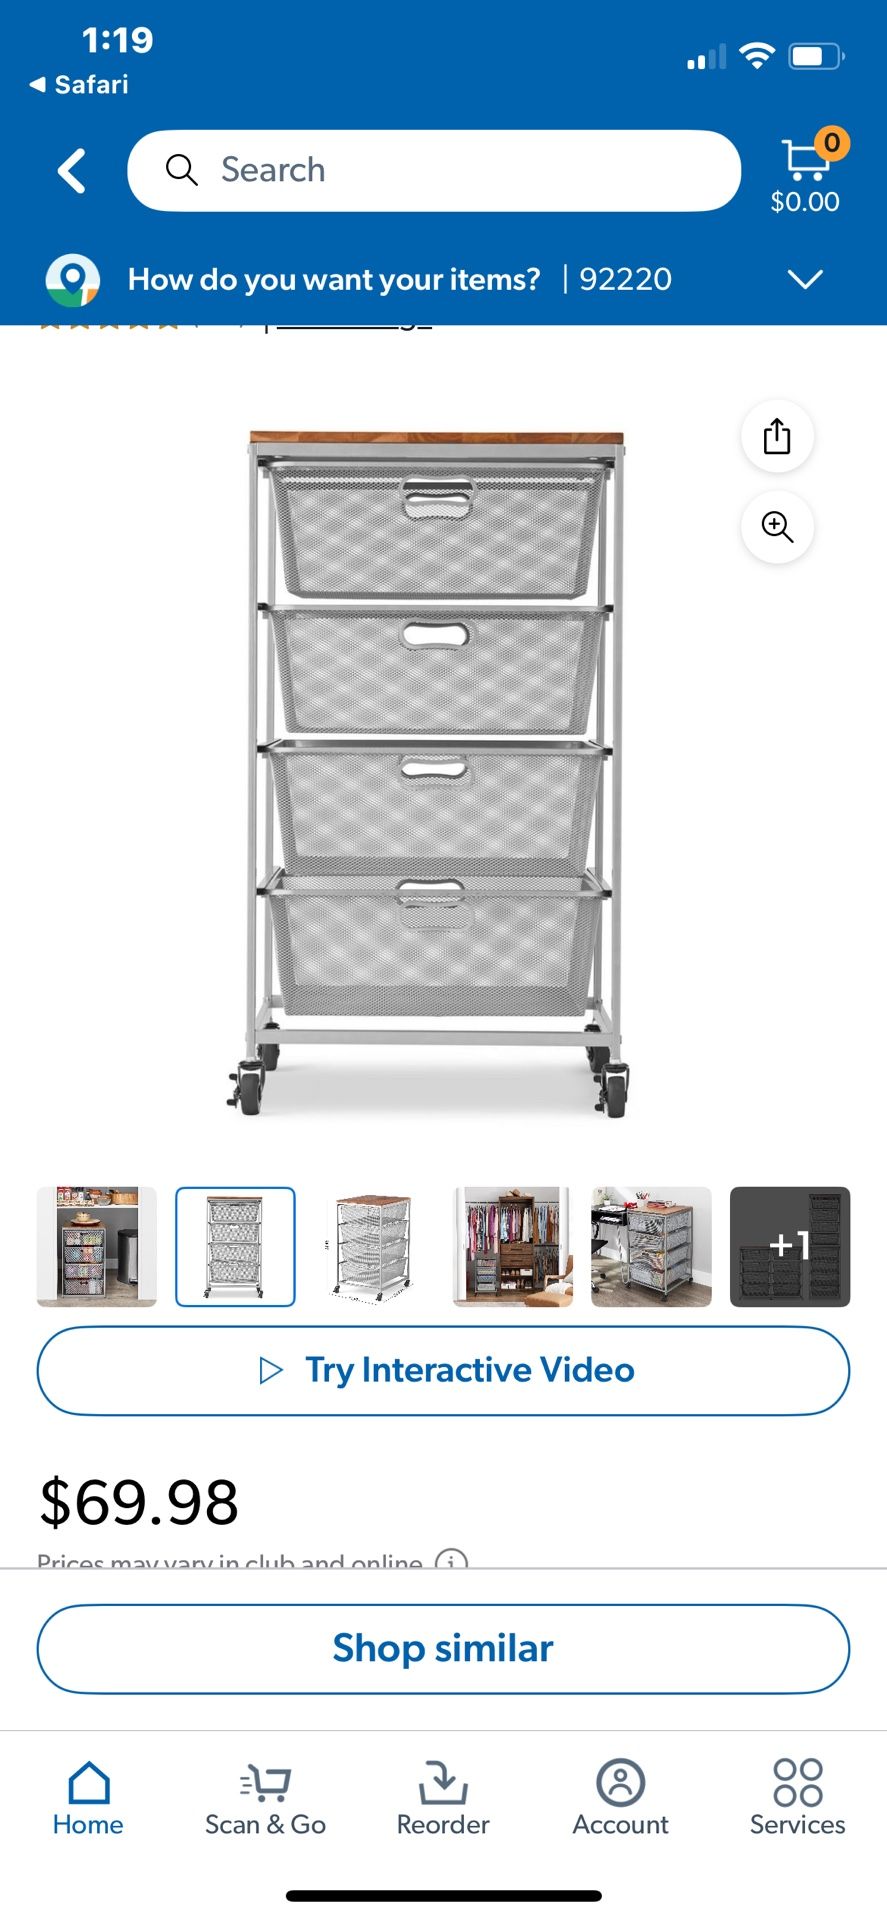The height and width of the screenshot is (1920, 887).
Task: Switch to the Home tab
Action: point(88,1798)
